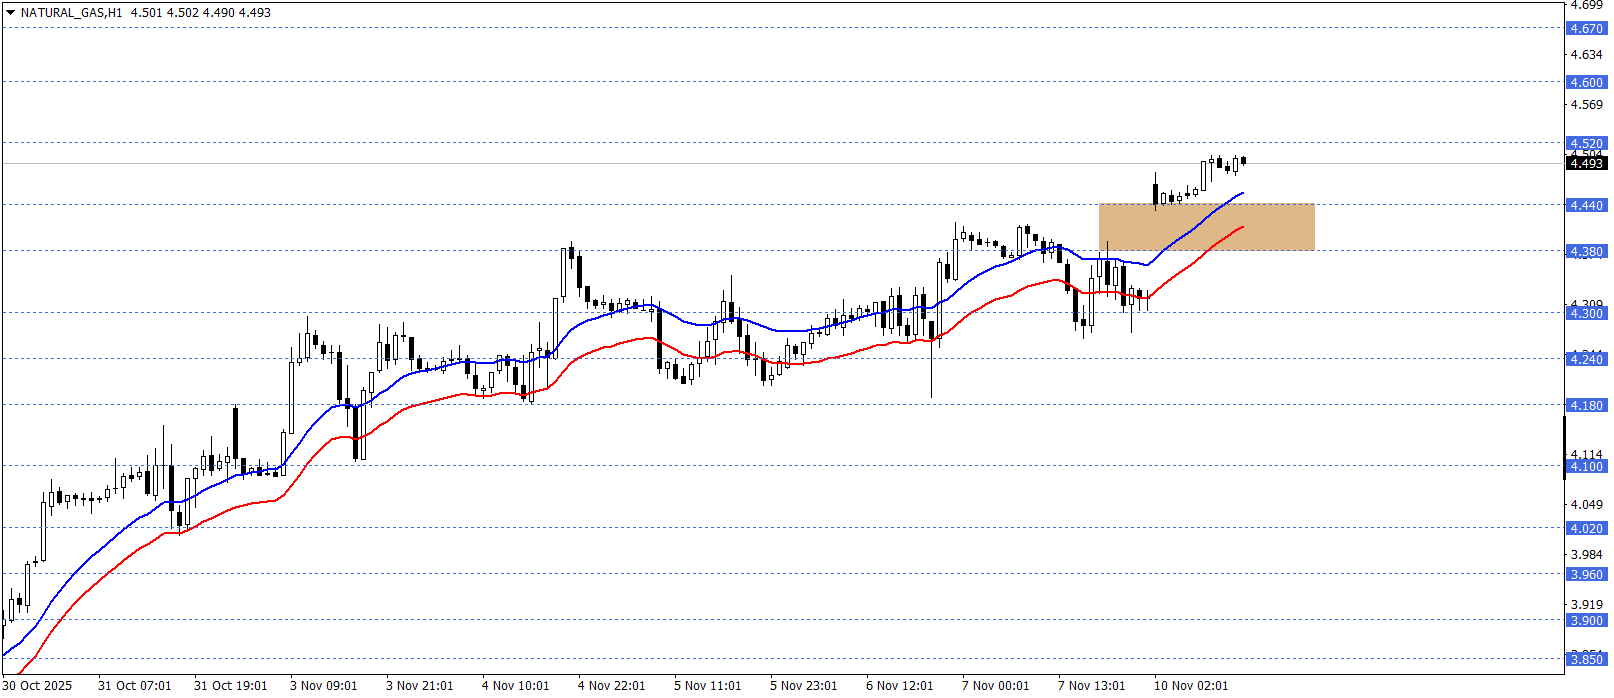Select the 4.380 price level tag
Screen dimensions: 1614x698
(1585, 252)
